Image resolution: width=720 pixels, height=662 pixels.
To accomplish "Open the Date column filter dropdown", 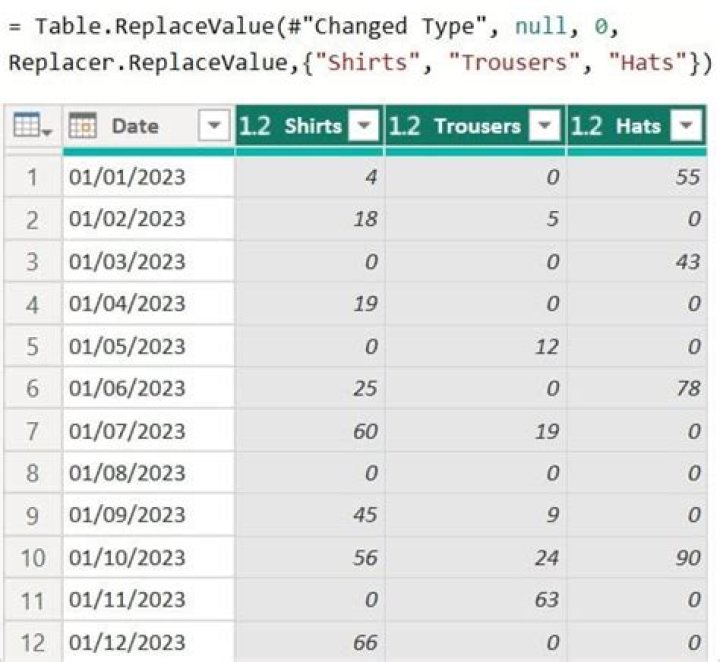I will 214,125.
